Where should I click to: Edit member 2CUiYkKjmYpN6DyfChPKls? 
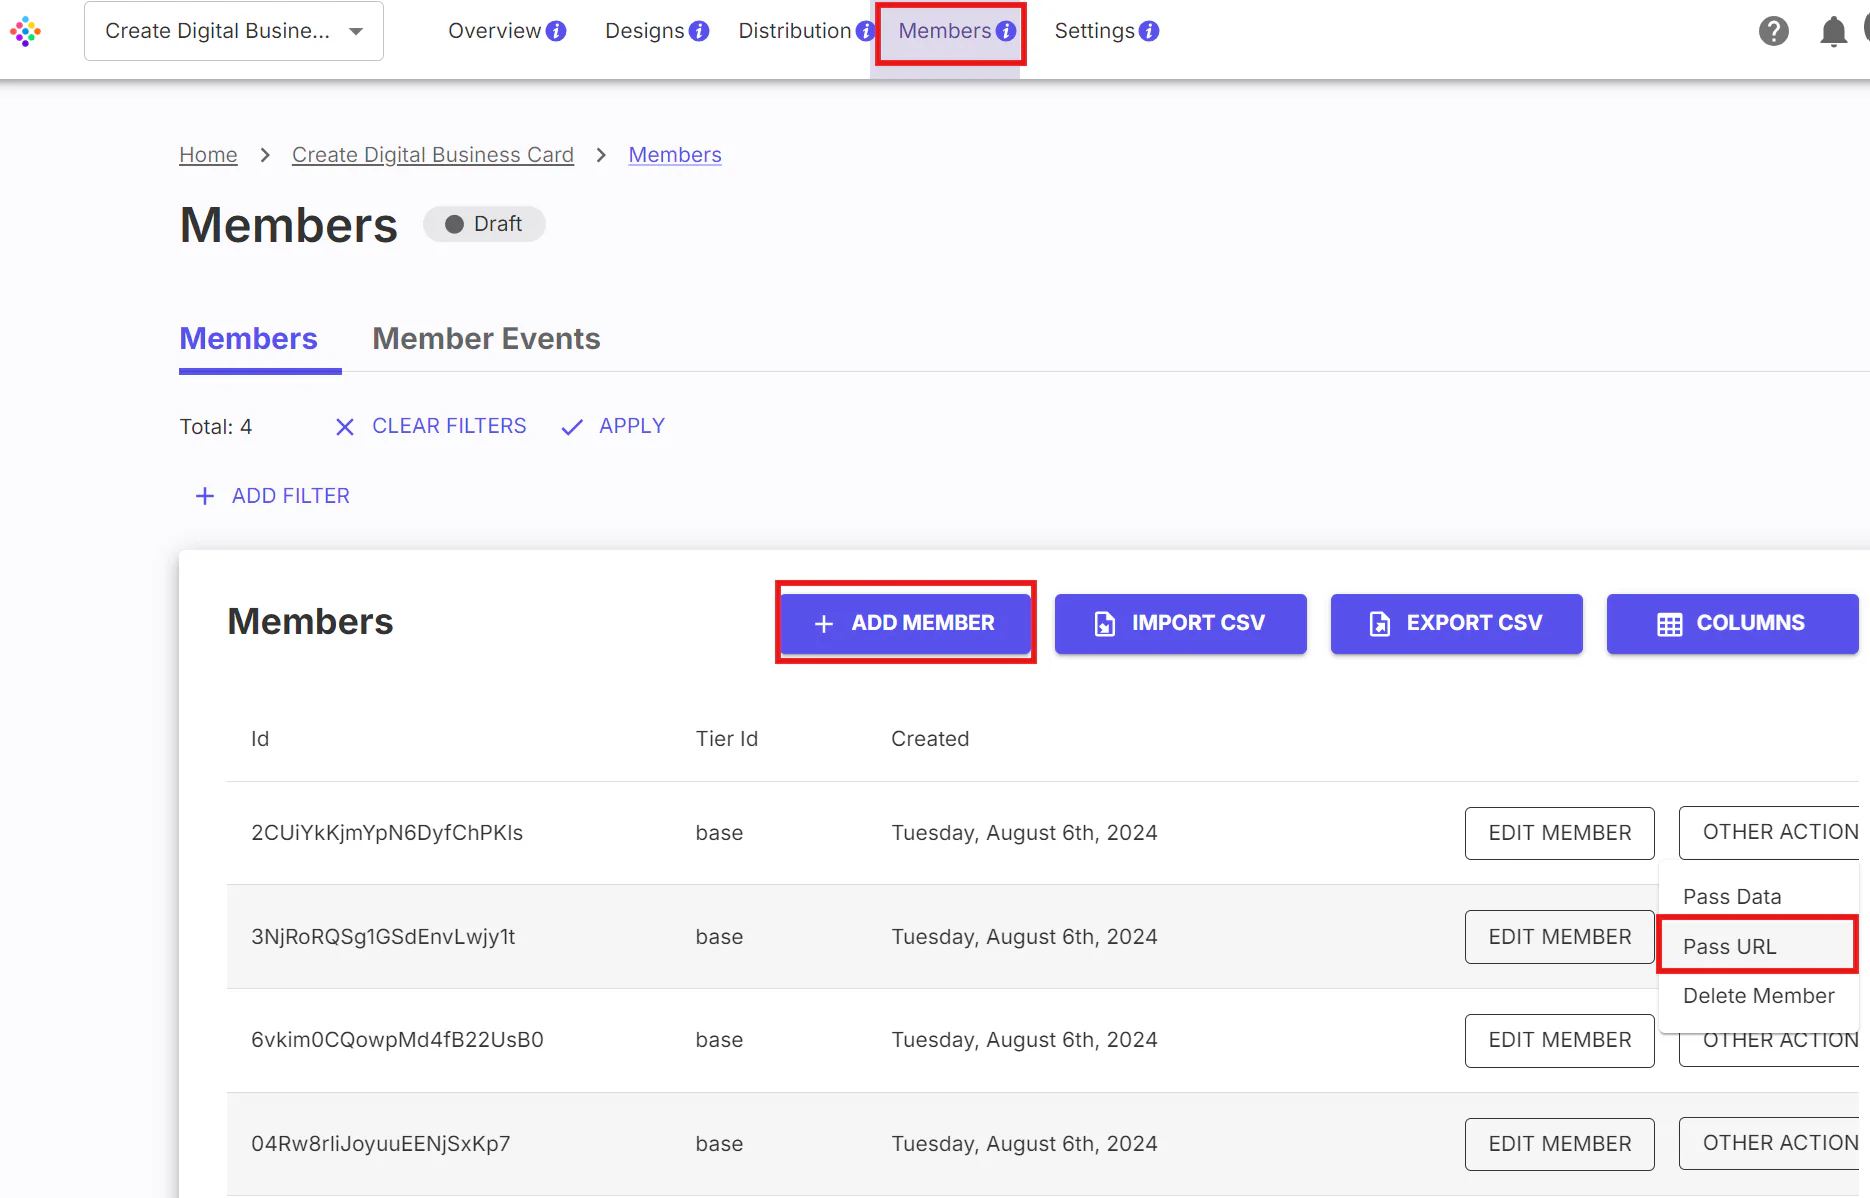1560,833
